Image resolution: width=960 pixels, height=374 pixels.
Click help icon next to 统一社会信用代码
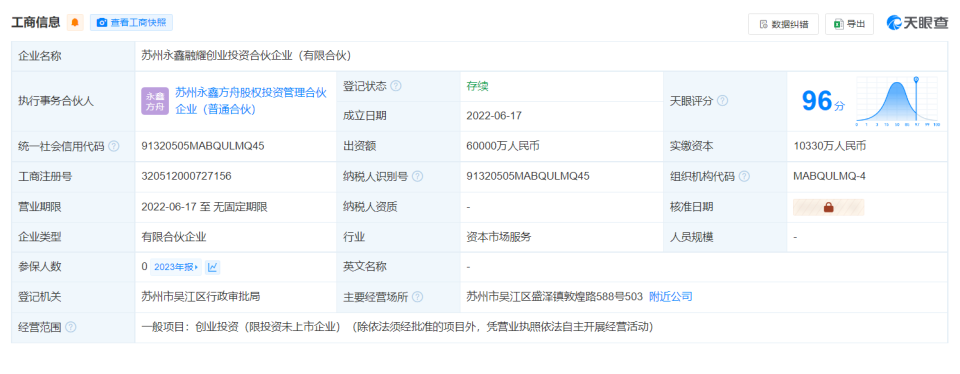pos(114,146)
